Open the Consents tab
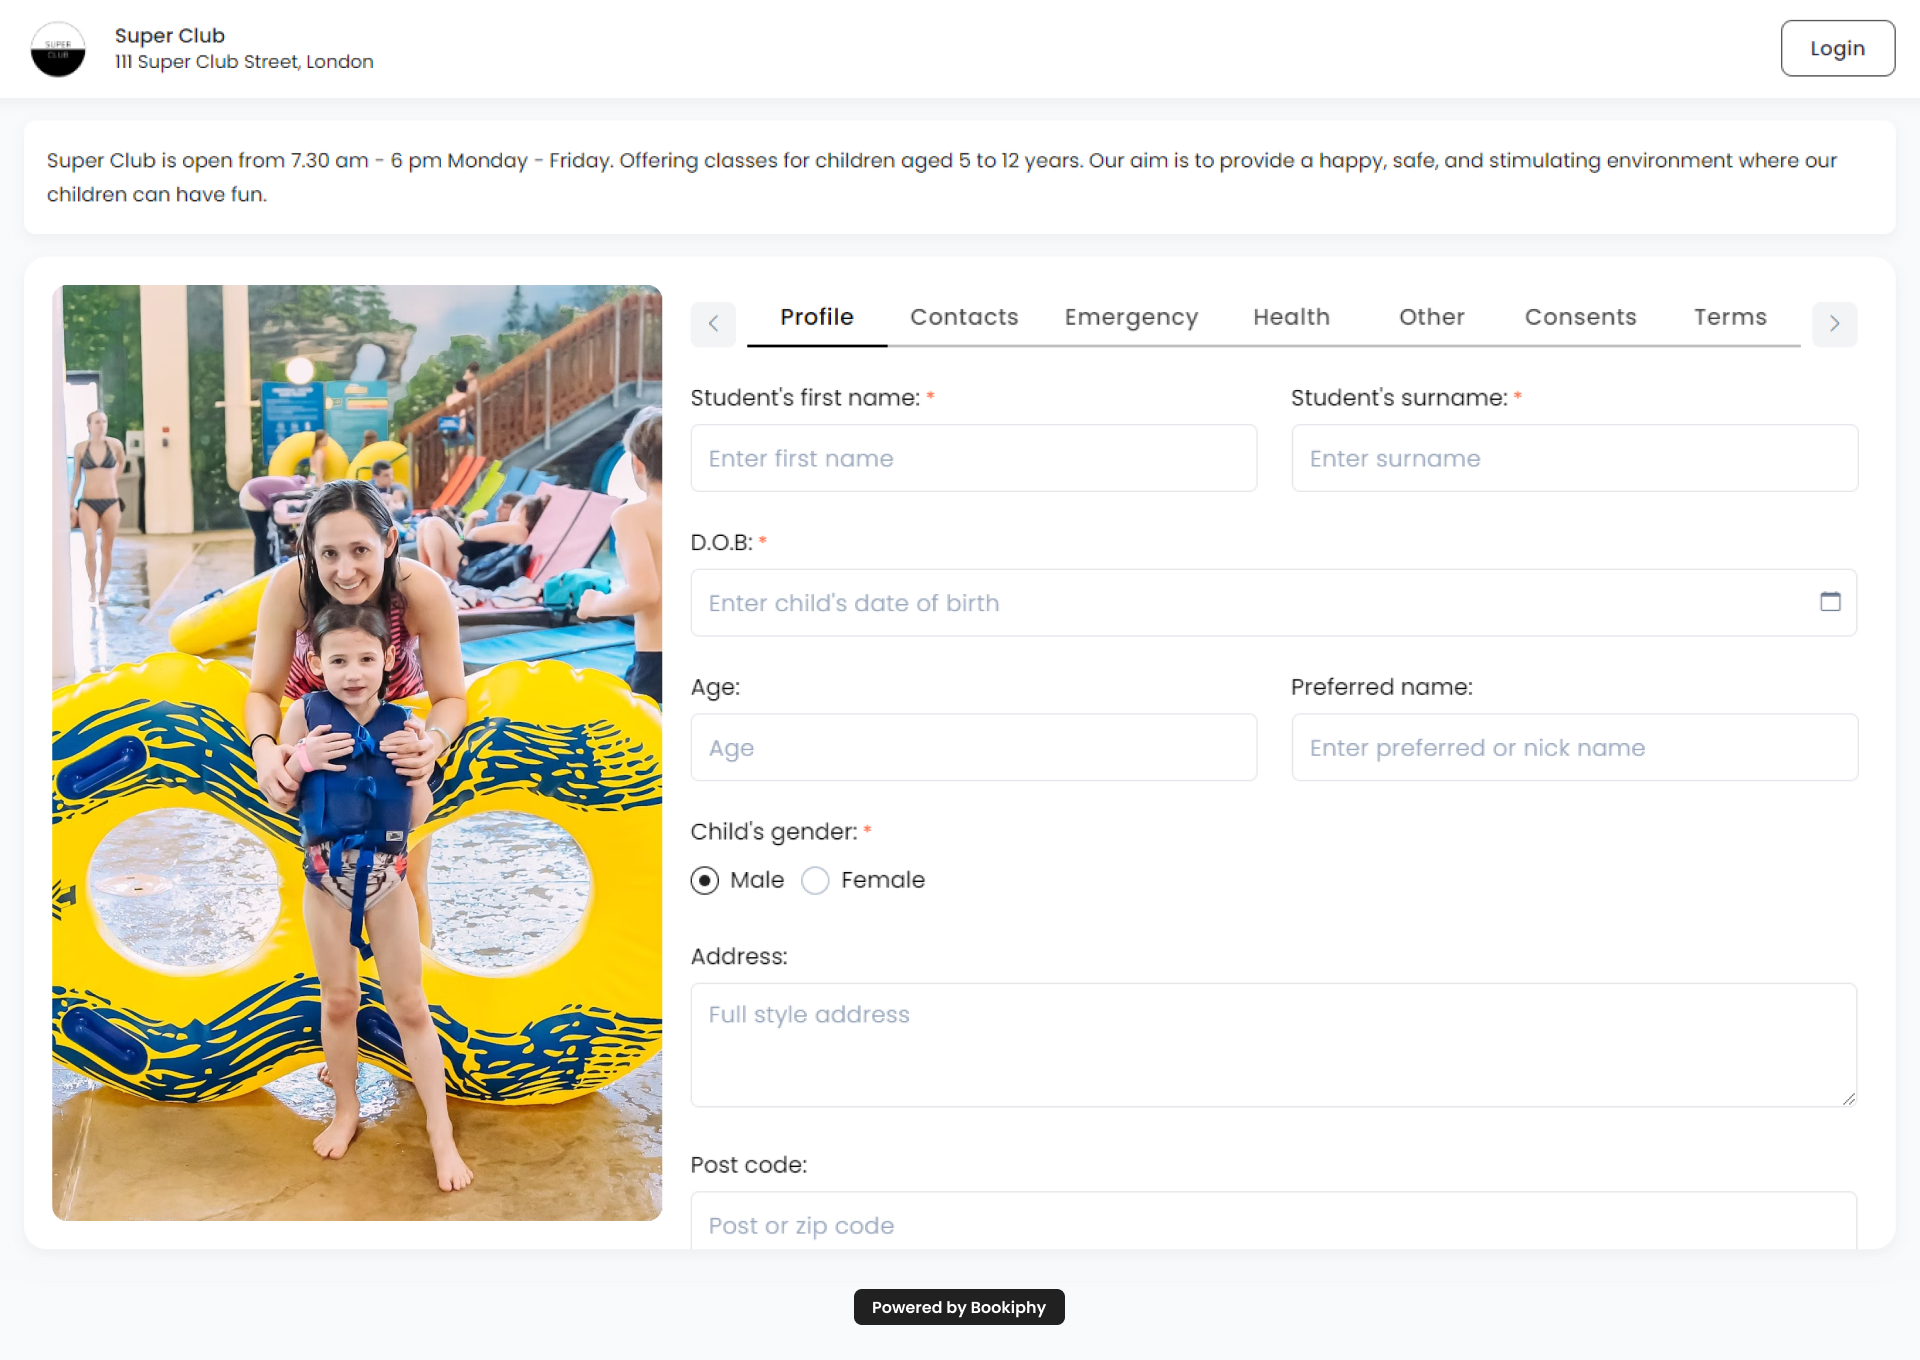 [x=1580, y=317]
